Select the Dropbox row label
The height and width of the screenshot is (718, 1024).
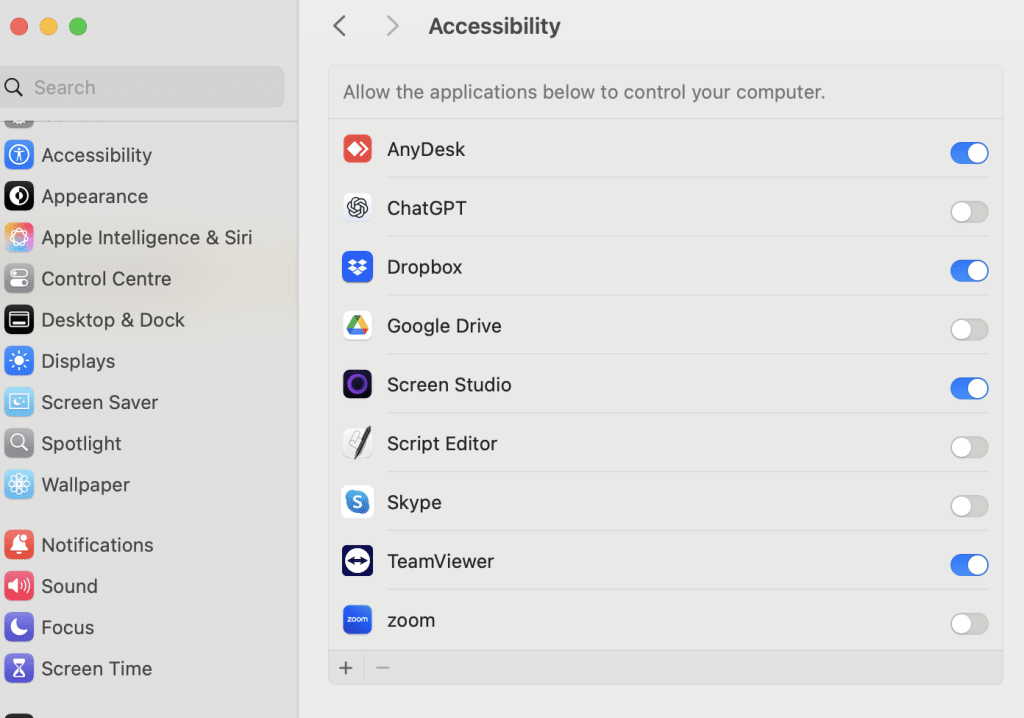(424, 267)
